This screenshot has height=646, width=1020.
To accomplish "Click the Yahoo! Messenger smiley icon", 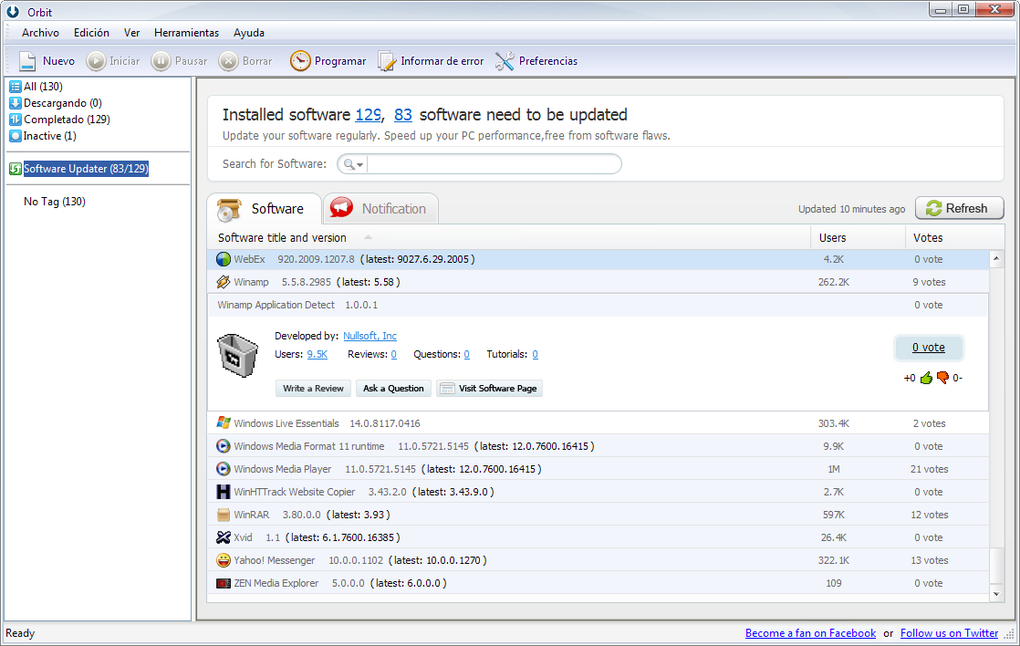I will (x=224, y=560).
